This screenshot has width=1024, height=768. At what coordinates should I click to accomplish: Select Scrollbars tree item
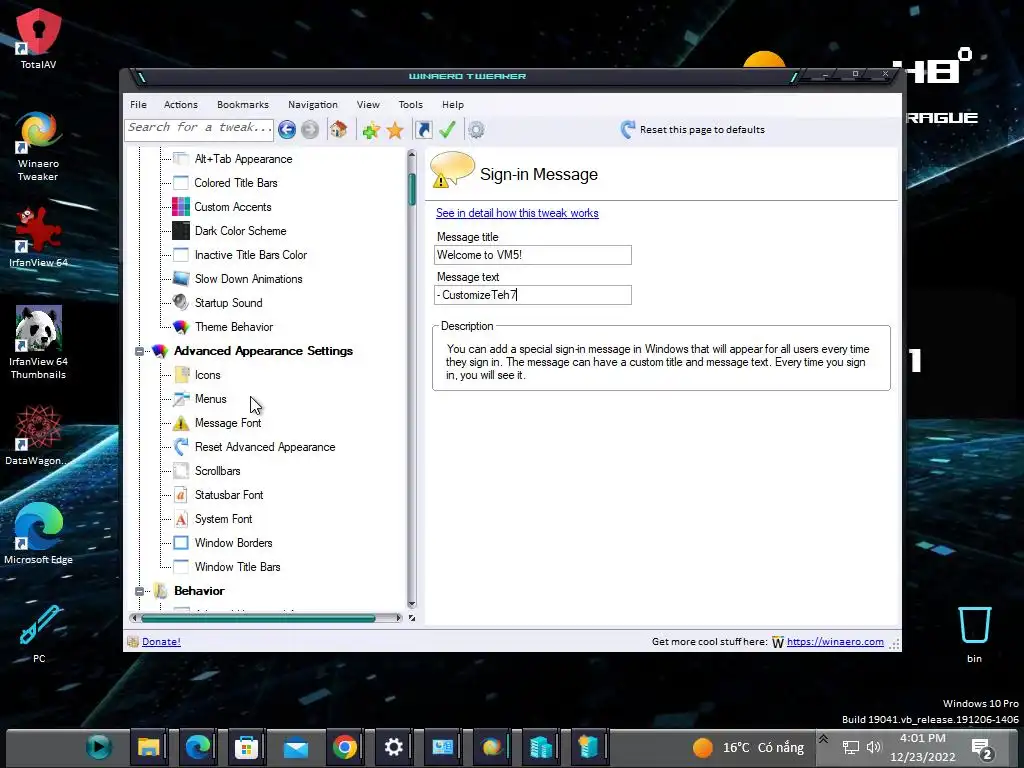(217, 471)
